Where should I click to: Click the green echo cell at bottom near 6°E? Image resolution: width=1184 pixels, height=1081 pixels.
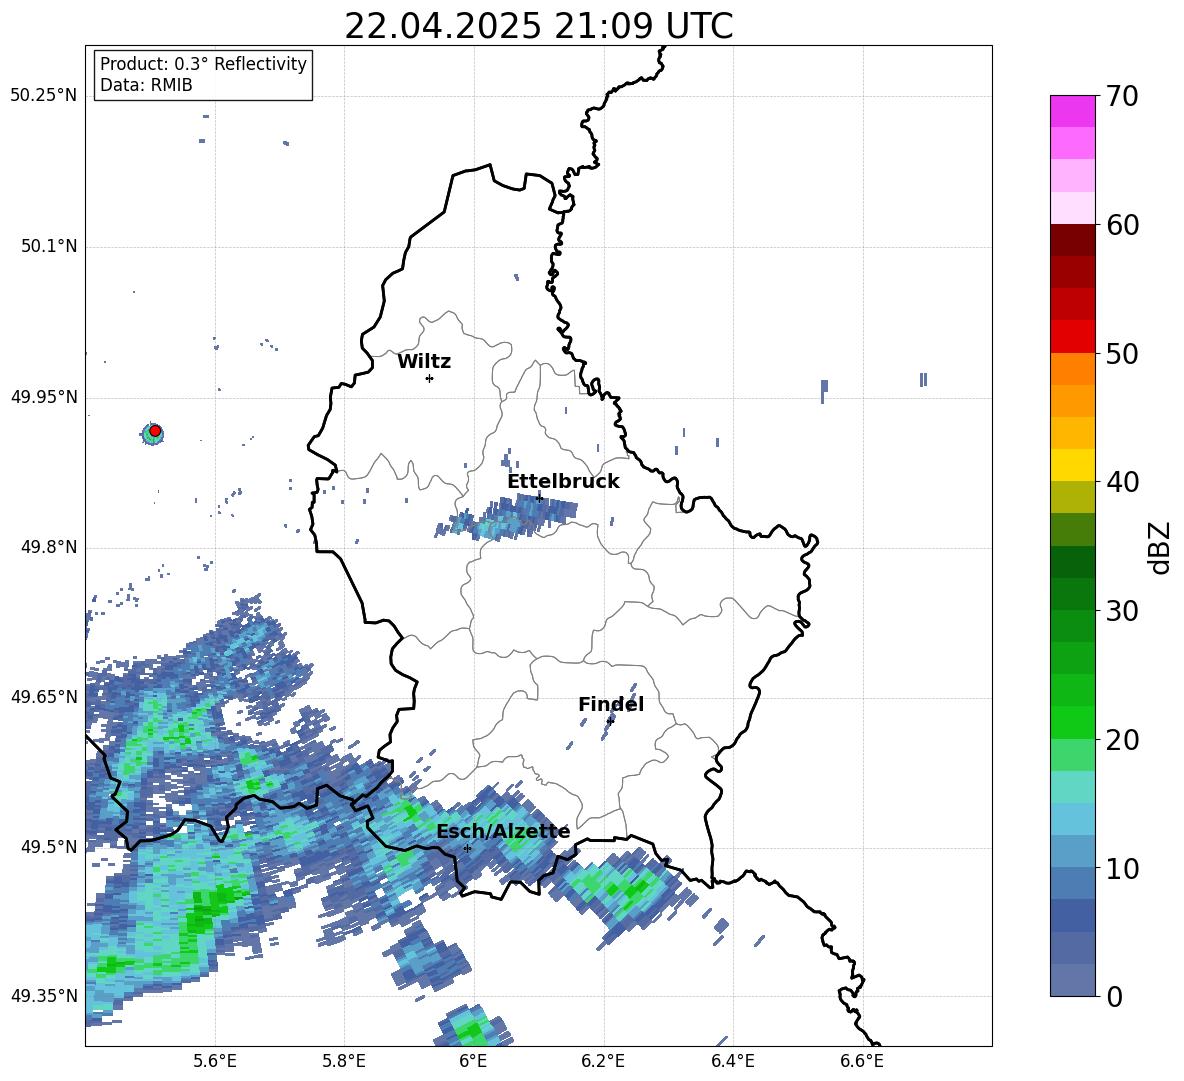[x=474, y=1027]
